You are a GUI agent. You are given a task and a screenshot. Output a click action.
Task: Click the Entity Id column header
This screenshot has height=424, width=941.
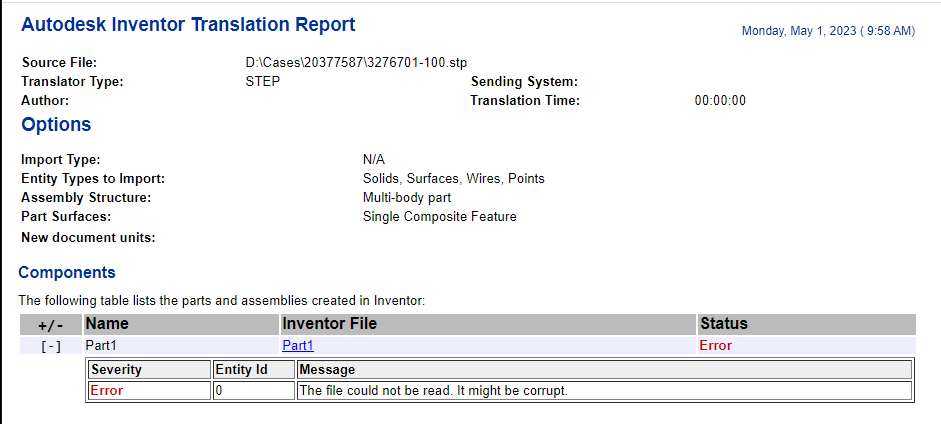point(241,370)
